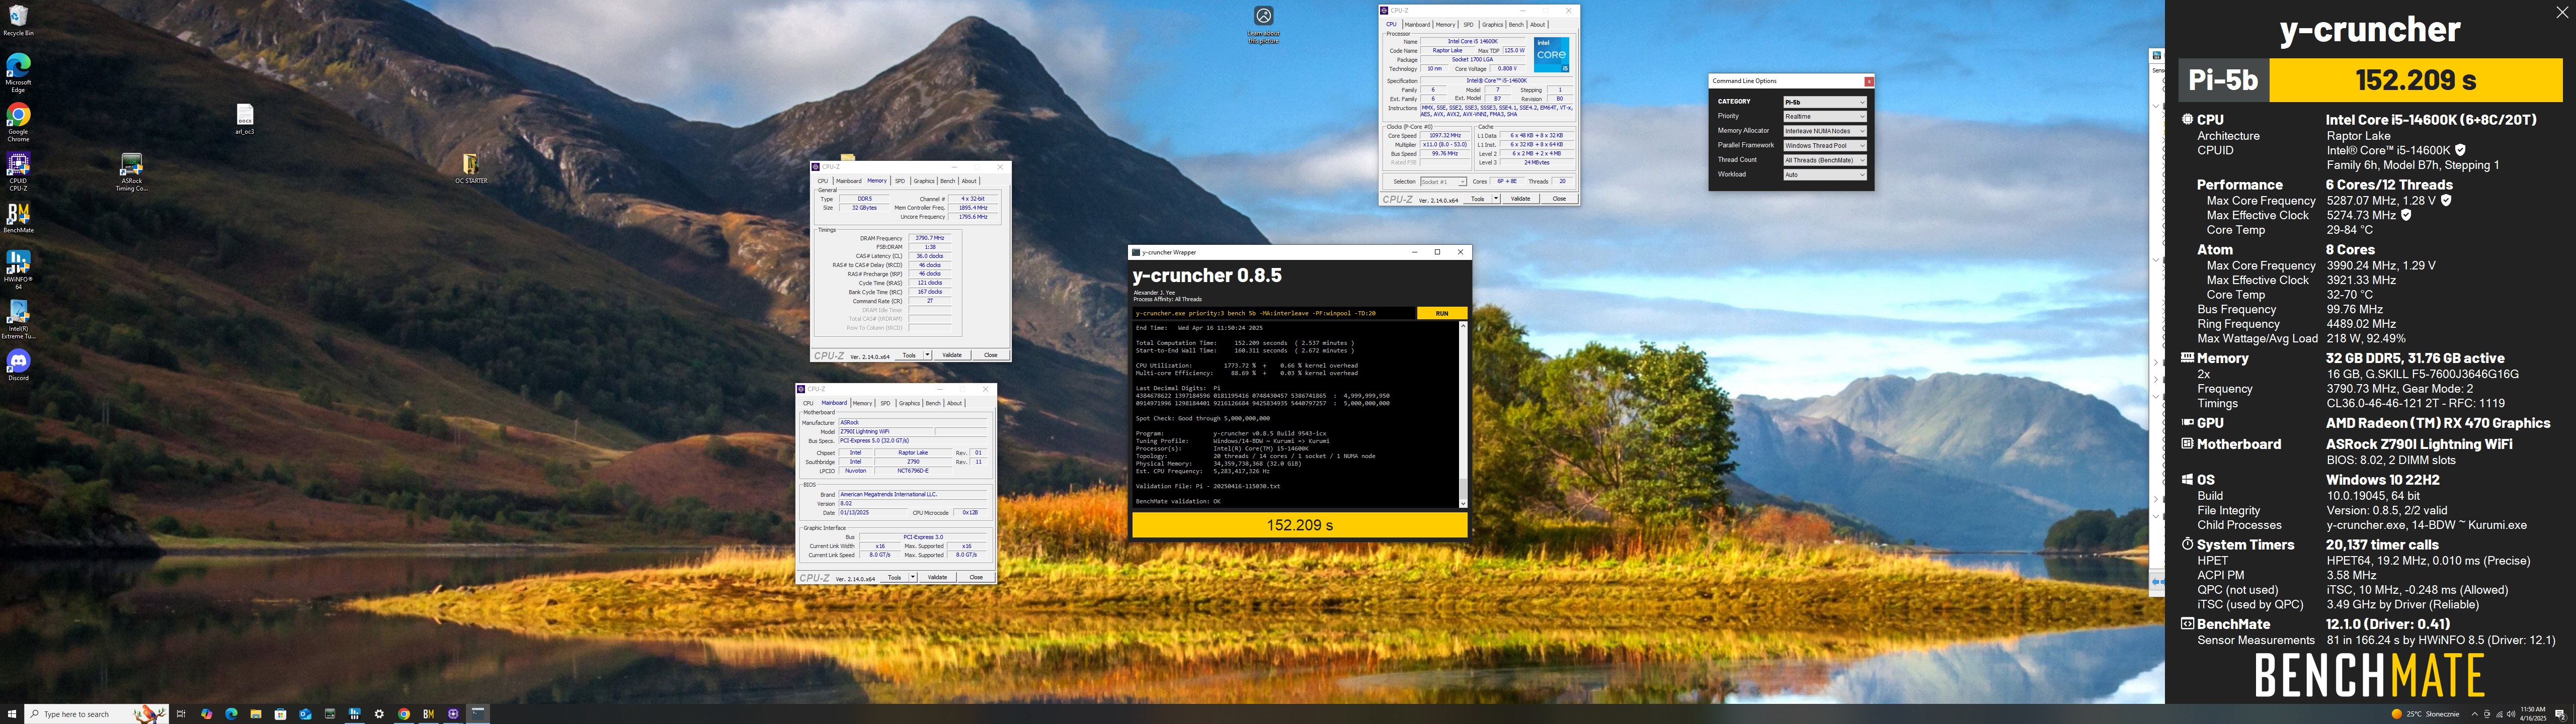Switch to Memory tab in CPU-Z processor window

coord(1446,25)
